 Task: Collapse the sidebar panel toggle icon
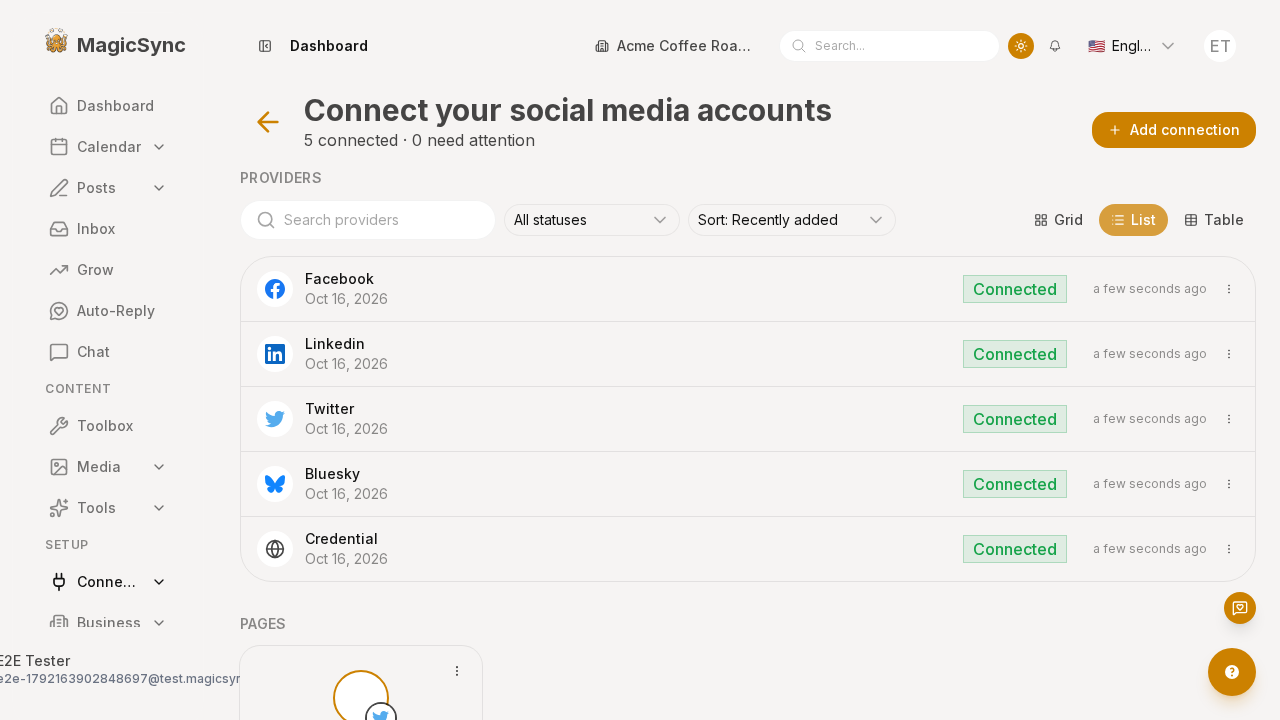point(265,46)
